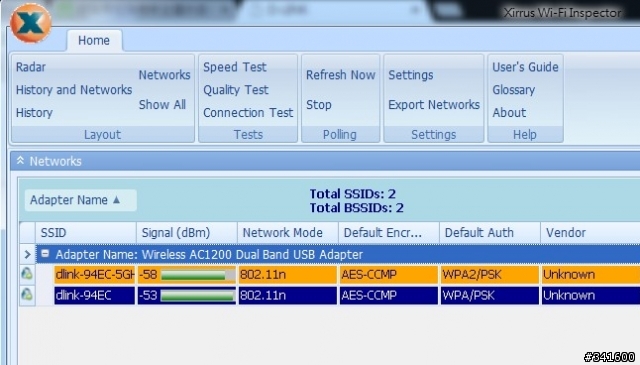
Task: Collapse the Networks panel with double chevron
Action: 20,161
